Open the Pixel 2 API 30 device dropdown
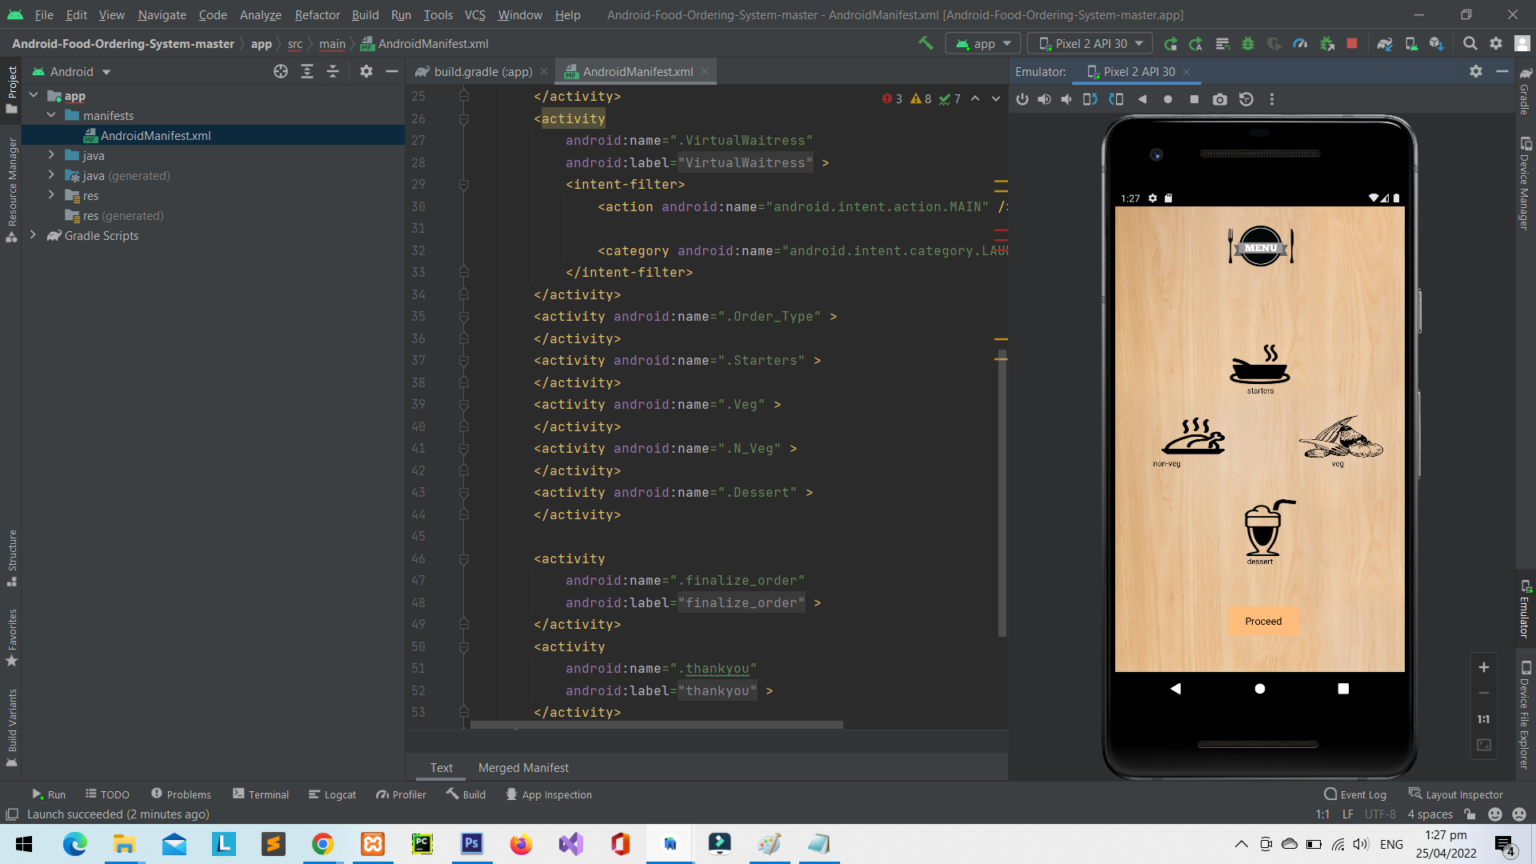Viewport: 1536px width, 864px height. coord(1090,43)
